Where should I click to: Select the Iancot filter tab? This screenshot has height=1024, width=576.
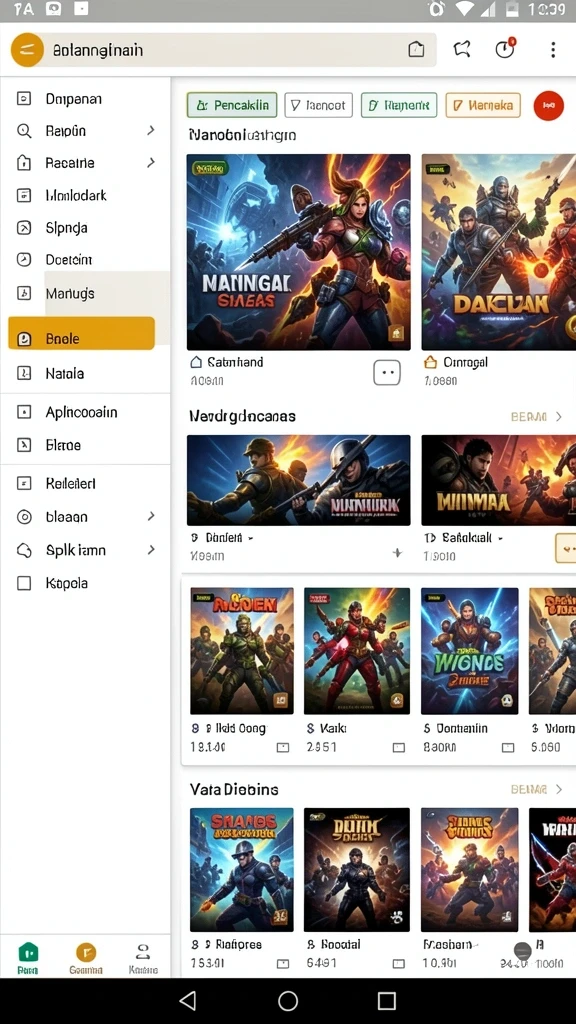pyautogui.click(x=318, y=105)
